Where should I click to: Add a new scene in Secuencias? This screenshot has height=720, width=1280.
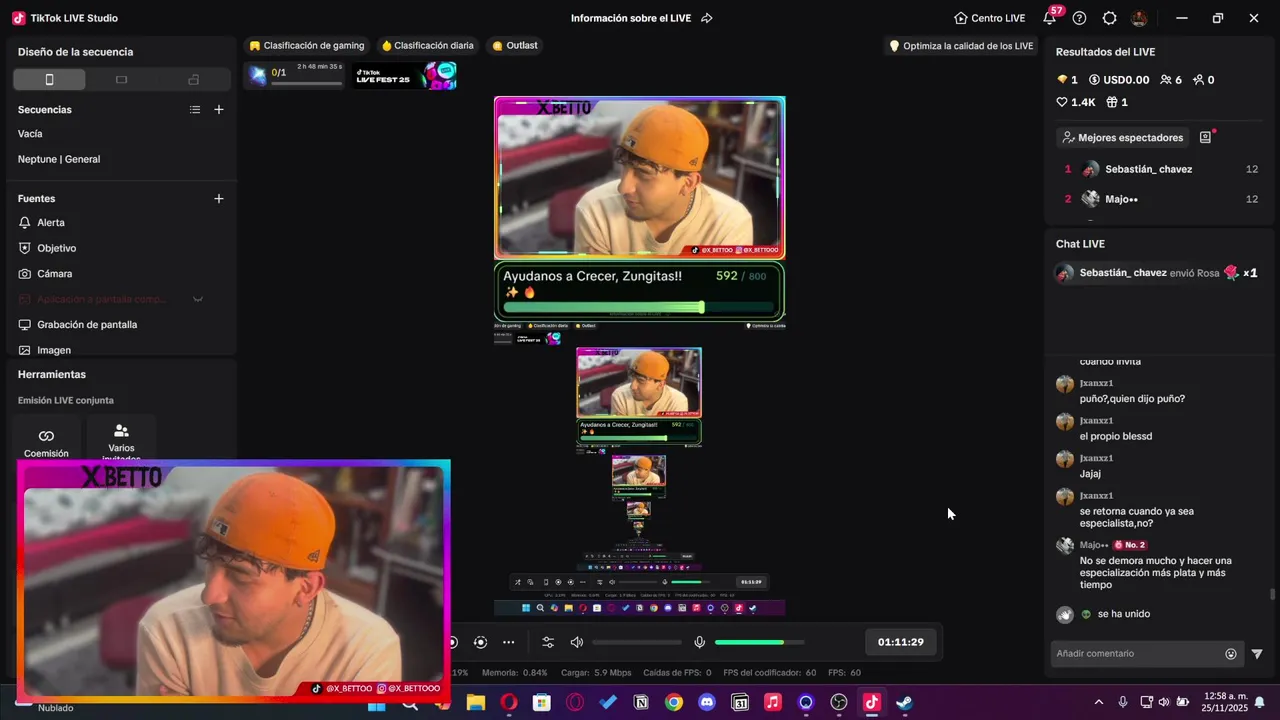tap(219, 110)
